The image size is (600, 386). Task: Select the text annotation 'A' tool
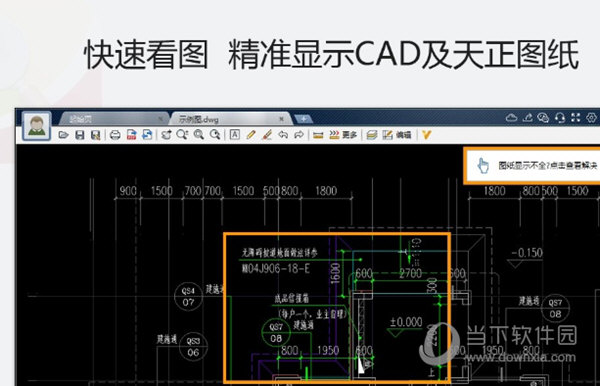[235, 135]
